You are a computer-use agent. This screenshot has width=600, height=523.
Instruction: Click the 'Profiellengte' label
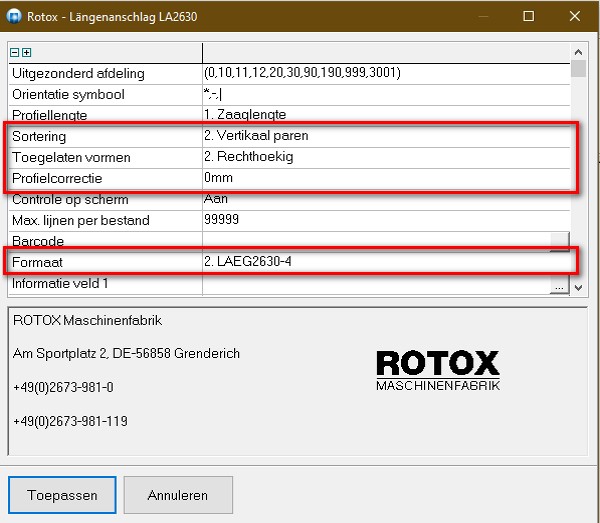[x=50, y=115]
